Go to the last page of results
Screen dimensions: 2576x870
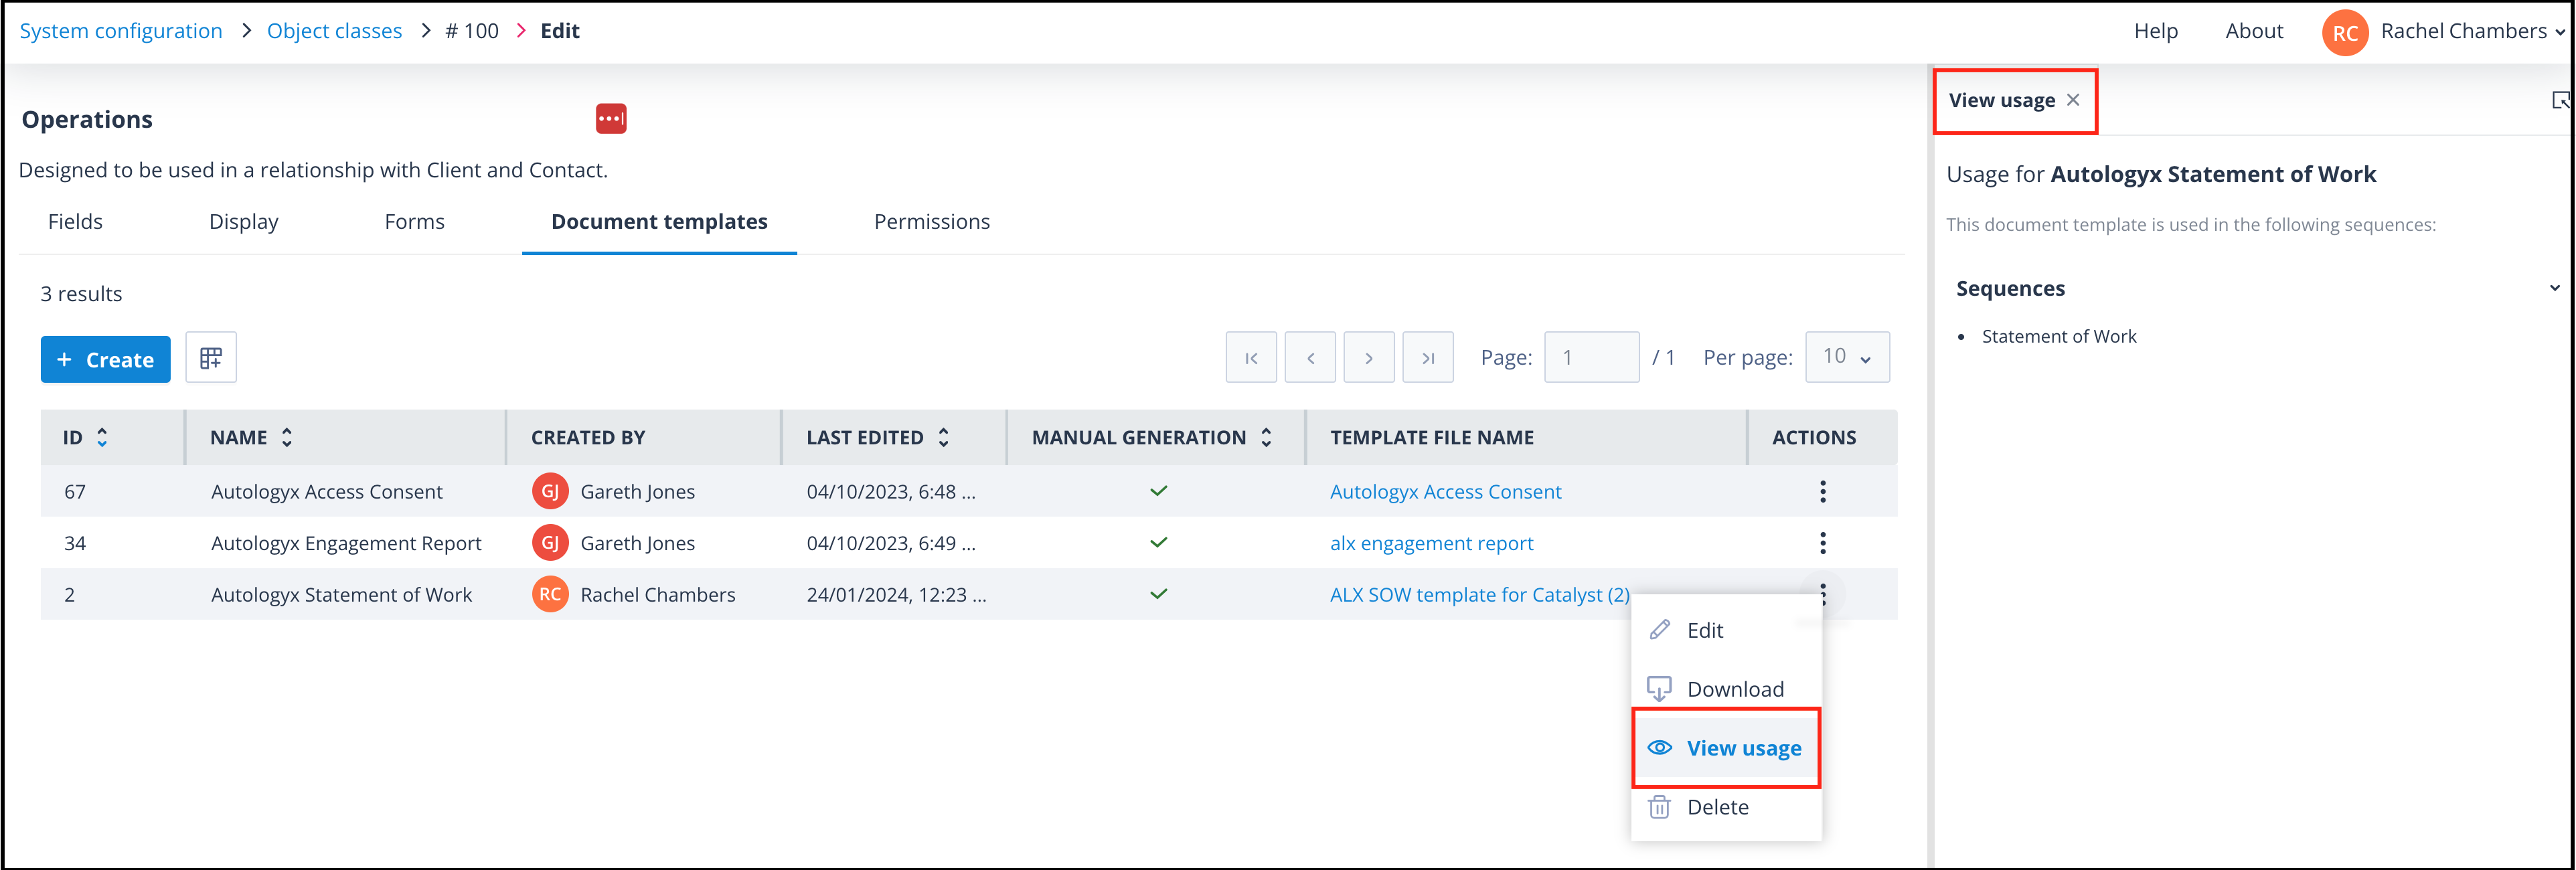click(x=1428, y=357)
